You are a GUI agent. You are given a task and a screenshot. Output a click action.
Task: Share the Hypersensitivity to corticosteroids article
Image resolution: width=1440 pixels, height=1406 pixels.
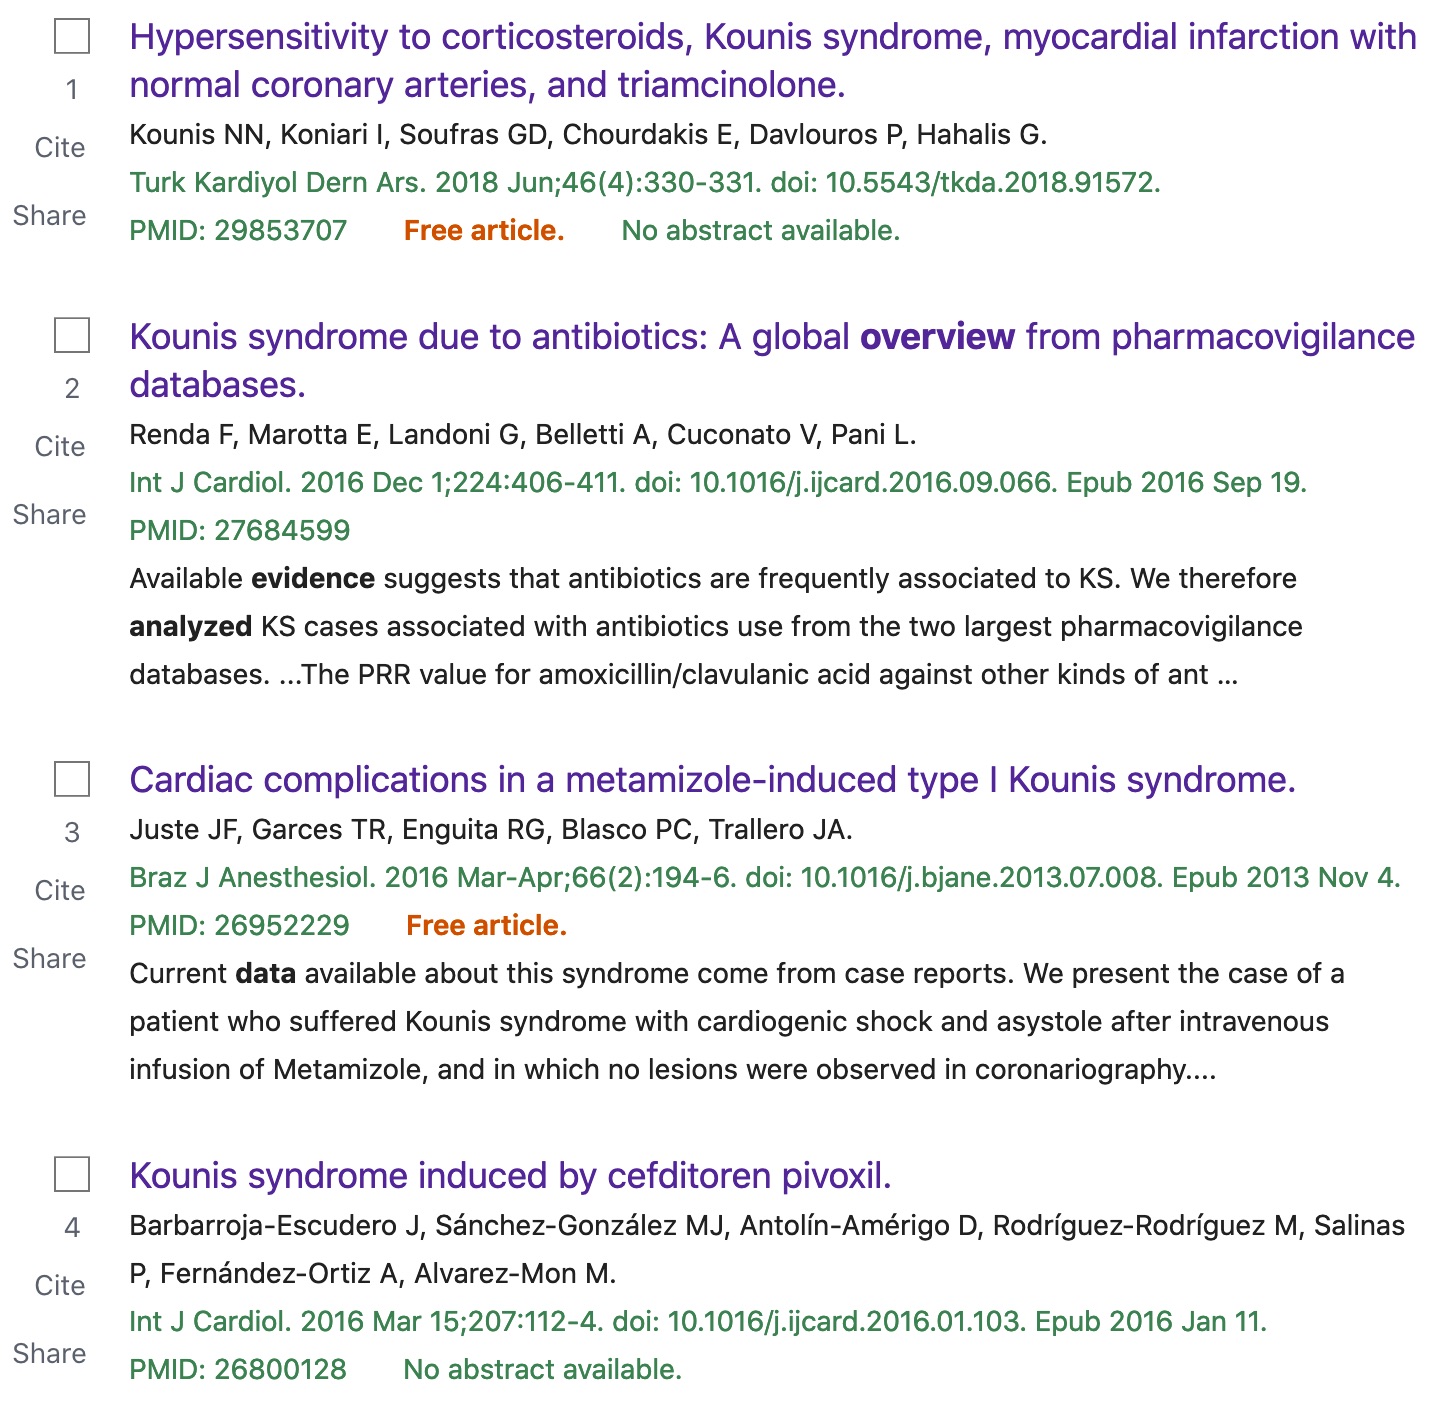50,216
